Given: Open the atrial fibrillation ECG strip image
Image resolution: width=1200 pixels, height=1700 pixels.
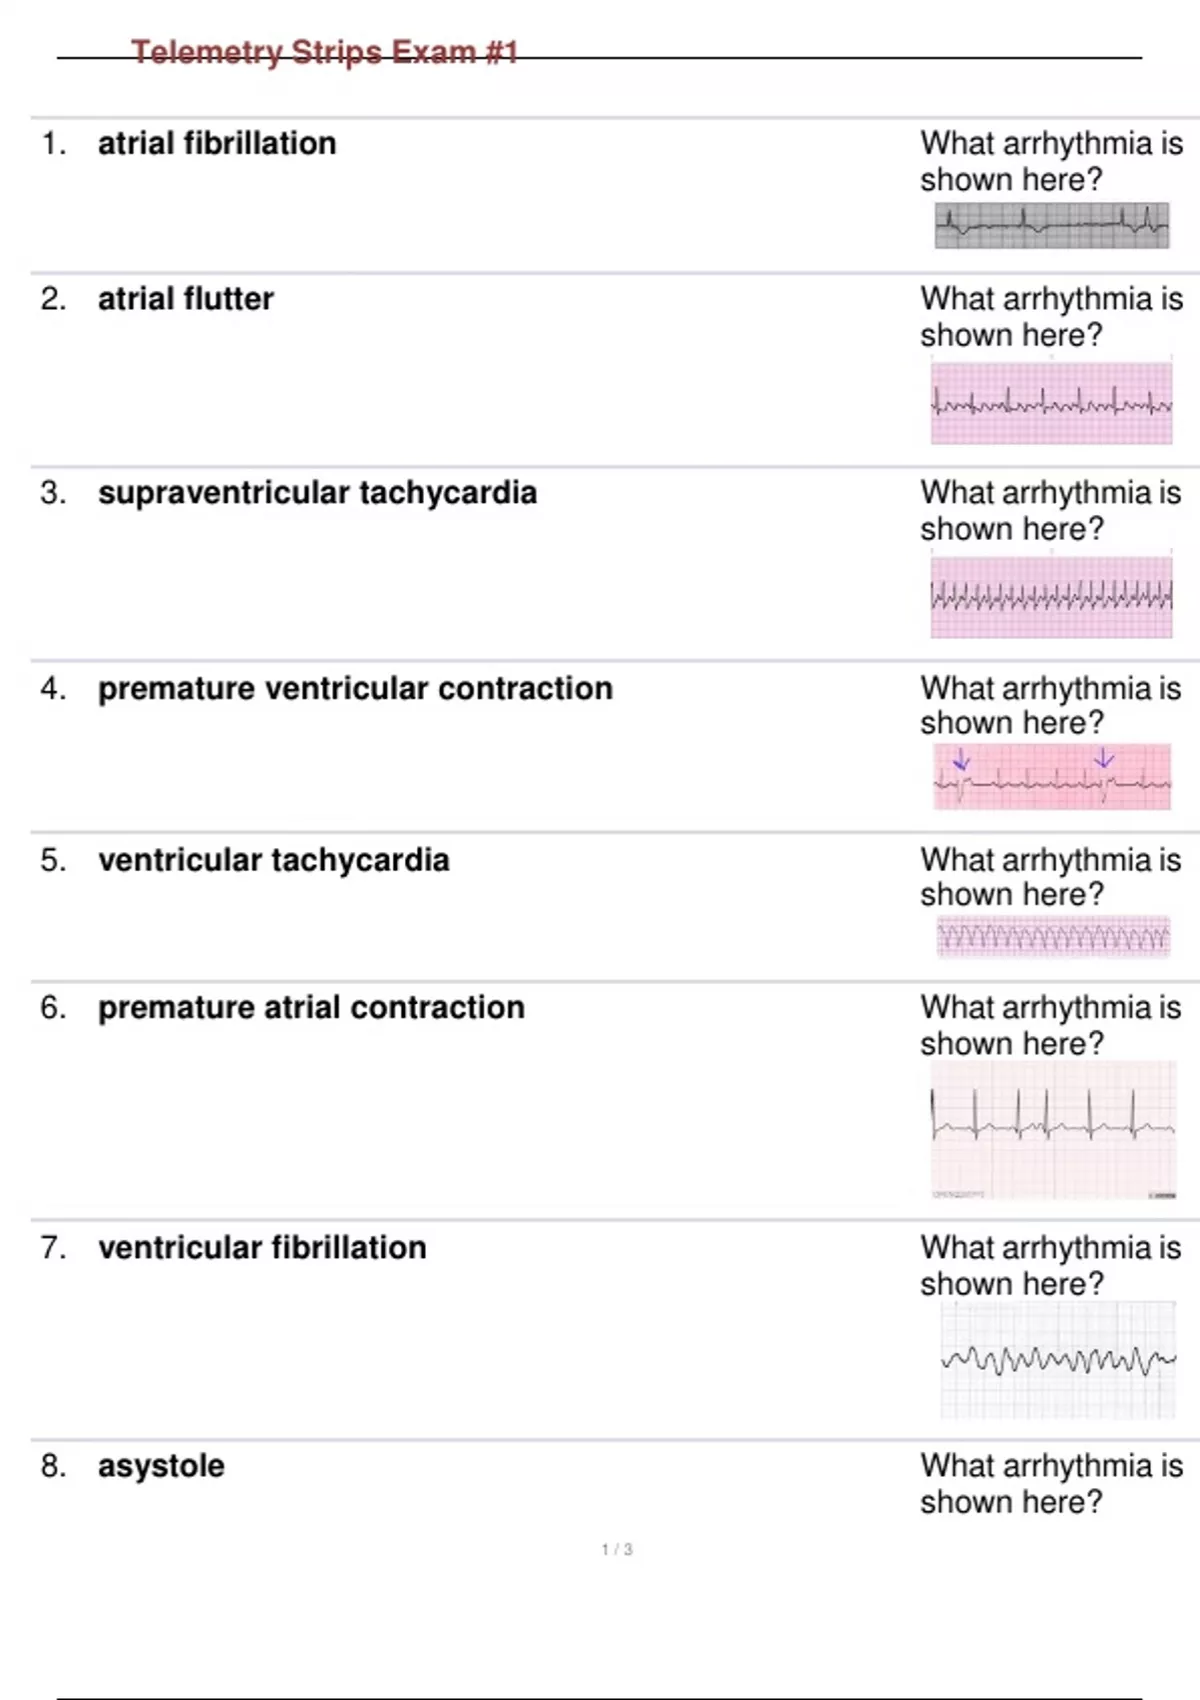Looking at the screenshot, I should point(1052,226).
